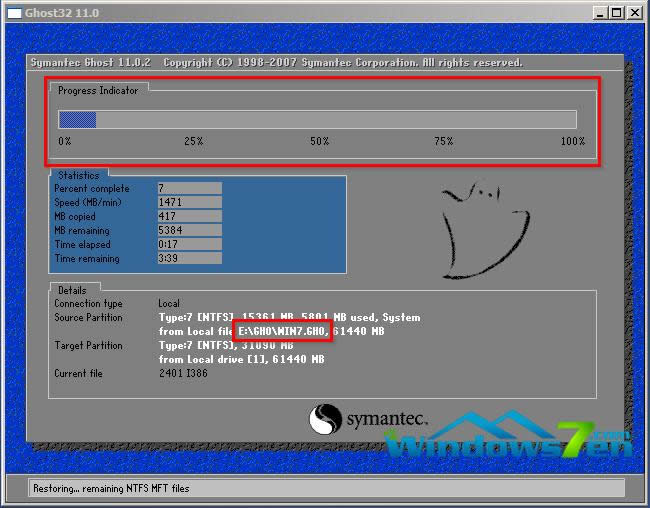650x508 pixels.
Task: Maximize the Ghost32 window
Action: pos(615,12)
